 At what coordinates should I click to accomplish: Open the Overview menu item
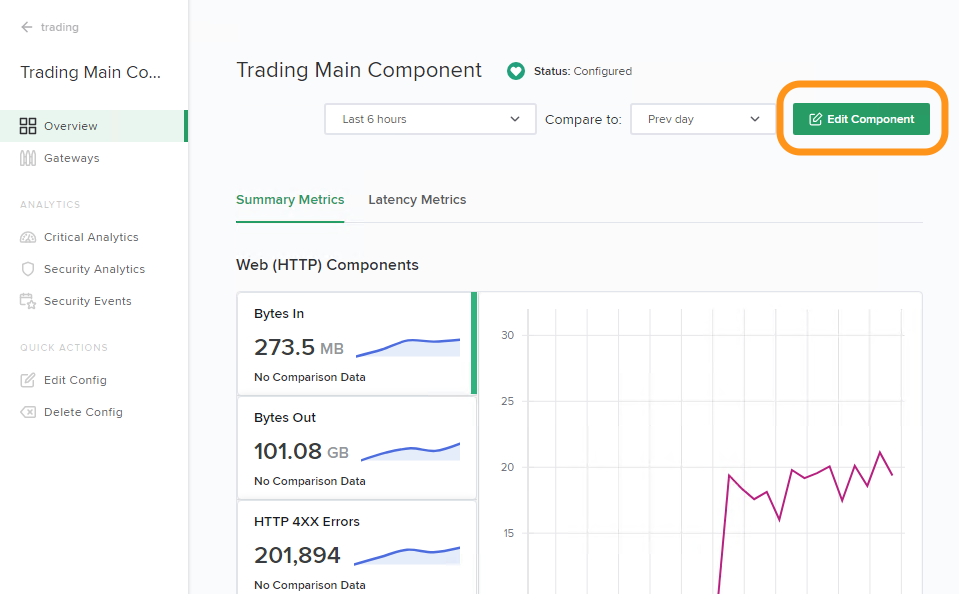[x=94, y=126]
